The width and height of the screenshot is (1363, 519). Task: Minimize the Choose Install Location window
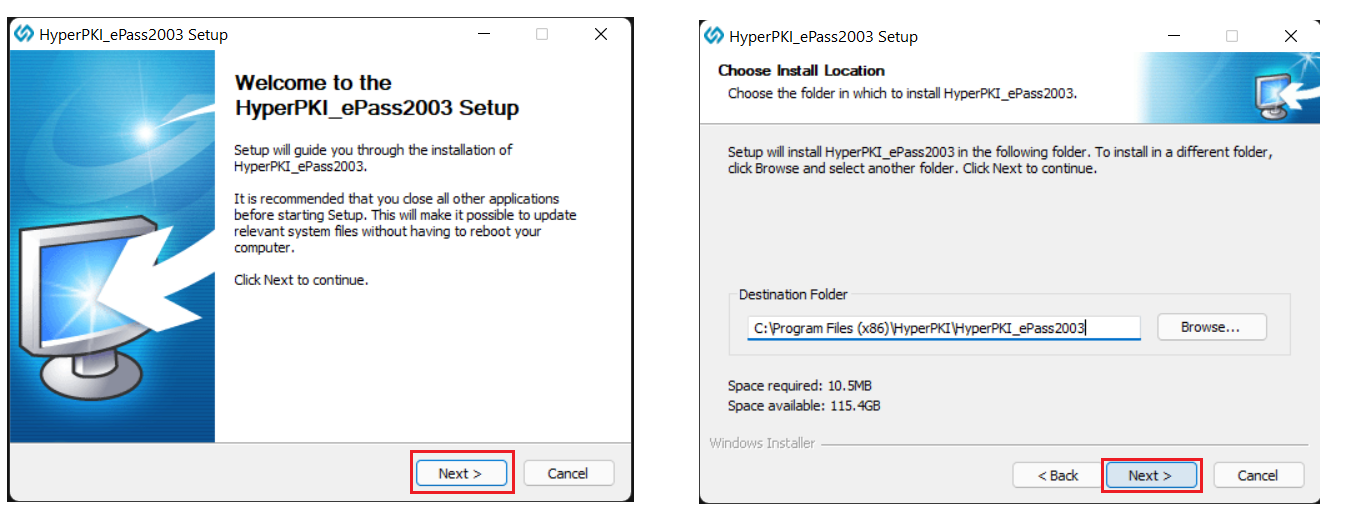coord(1173,36)
